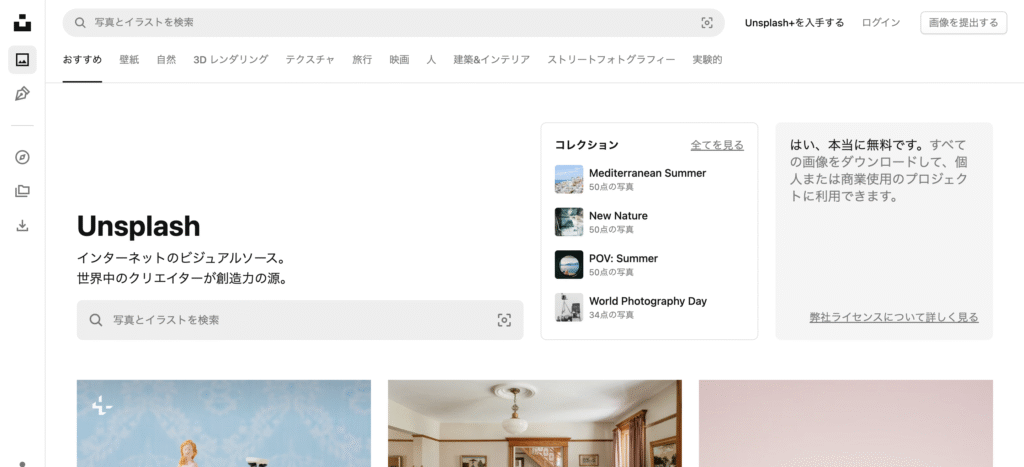The height and width of the screenshot is (467, 1024).
Task: Click the World Photography Day thumbnail
Action: (x=569, y=307)
